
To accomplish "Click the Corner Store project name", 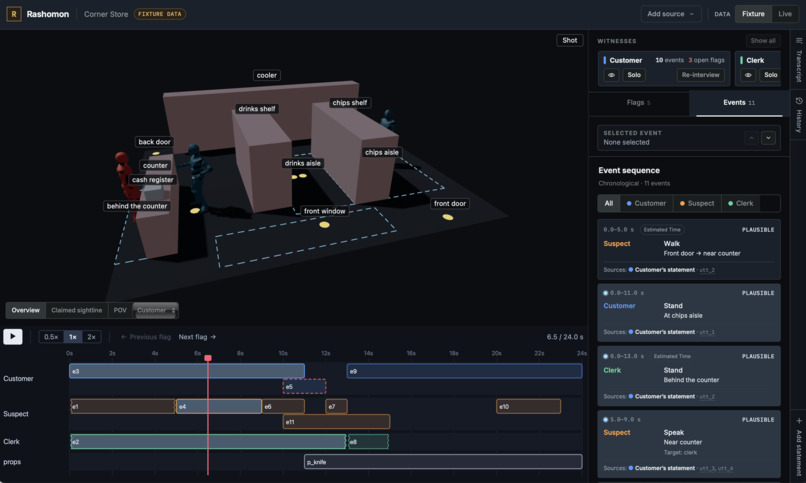I will pos(106,14).
